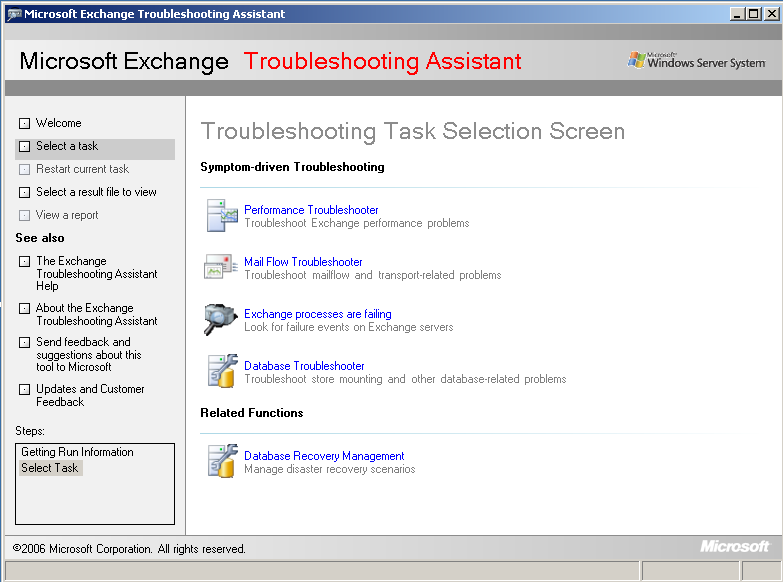Open Database Recovery Management link
This screenshot has width=783, height=582.
coord(324,456)
